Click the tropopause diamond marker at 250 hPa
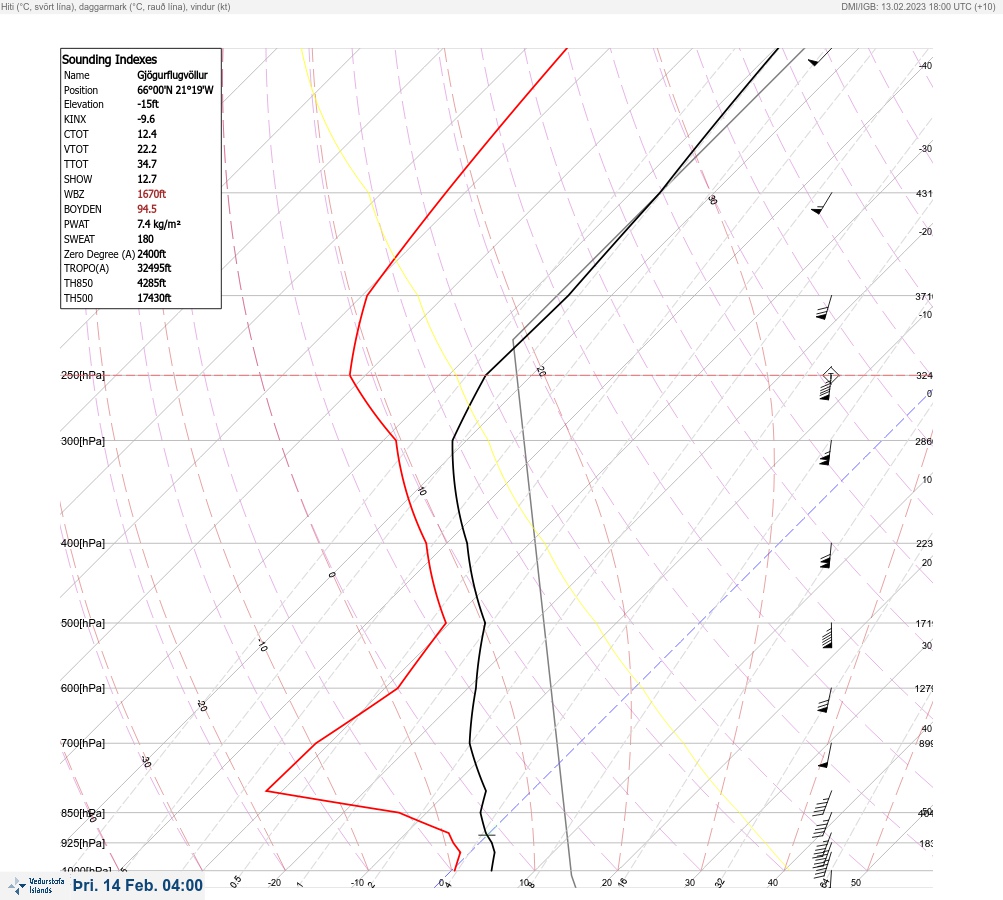 click(830, 375)
